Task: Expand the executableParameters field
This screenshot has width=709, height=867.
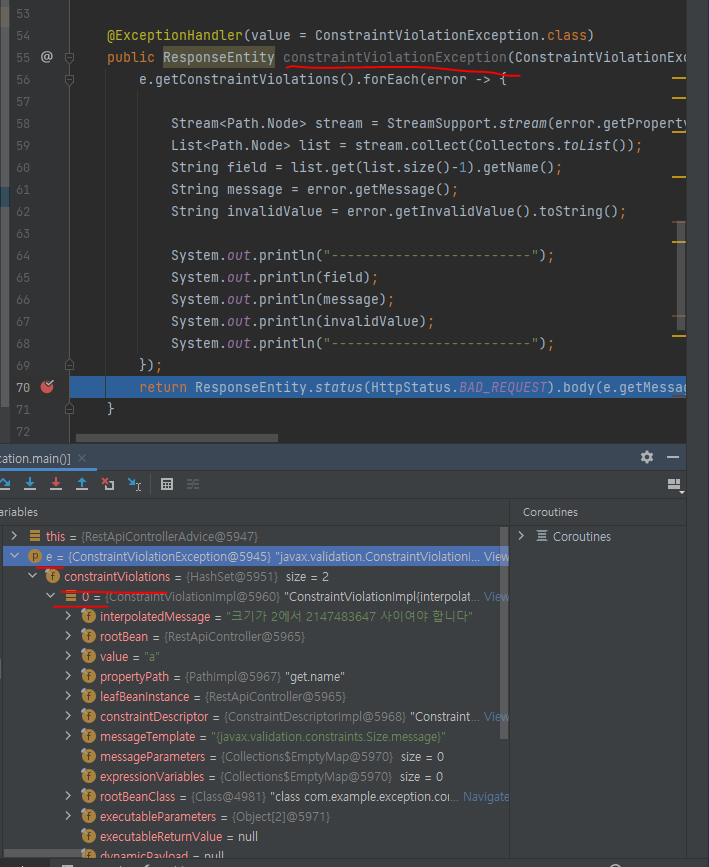Action: 68,815
